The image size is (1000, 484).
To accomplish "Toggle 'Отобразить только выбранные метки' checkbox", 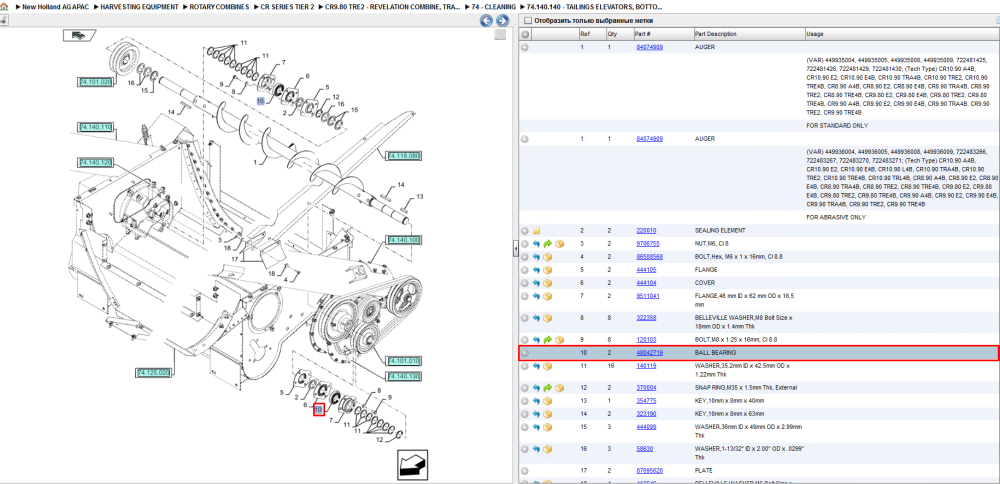I will [x=527, y=20].
